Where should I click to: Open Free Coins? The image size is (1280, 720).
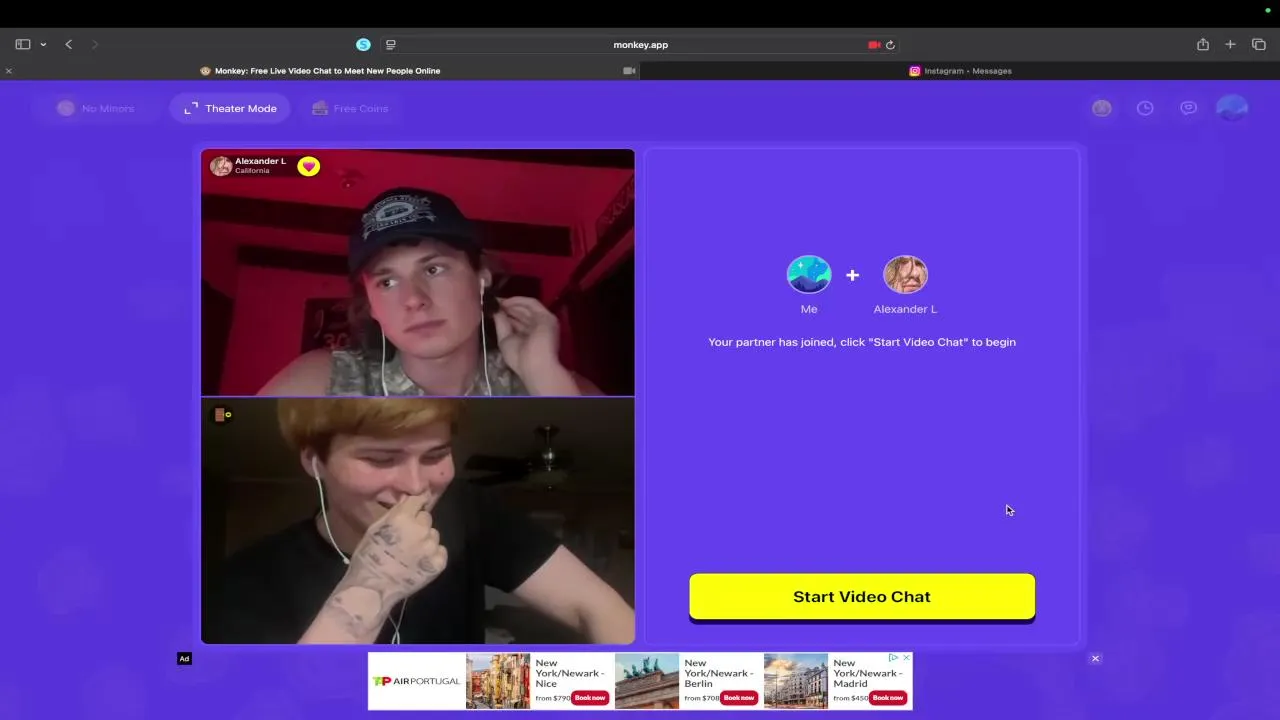(349, 108)
